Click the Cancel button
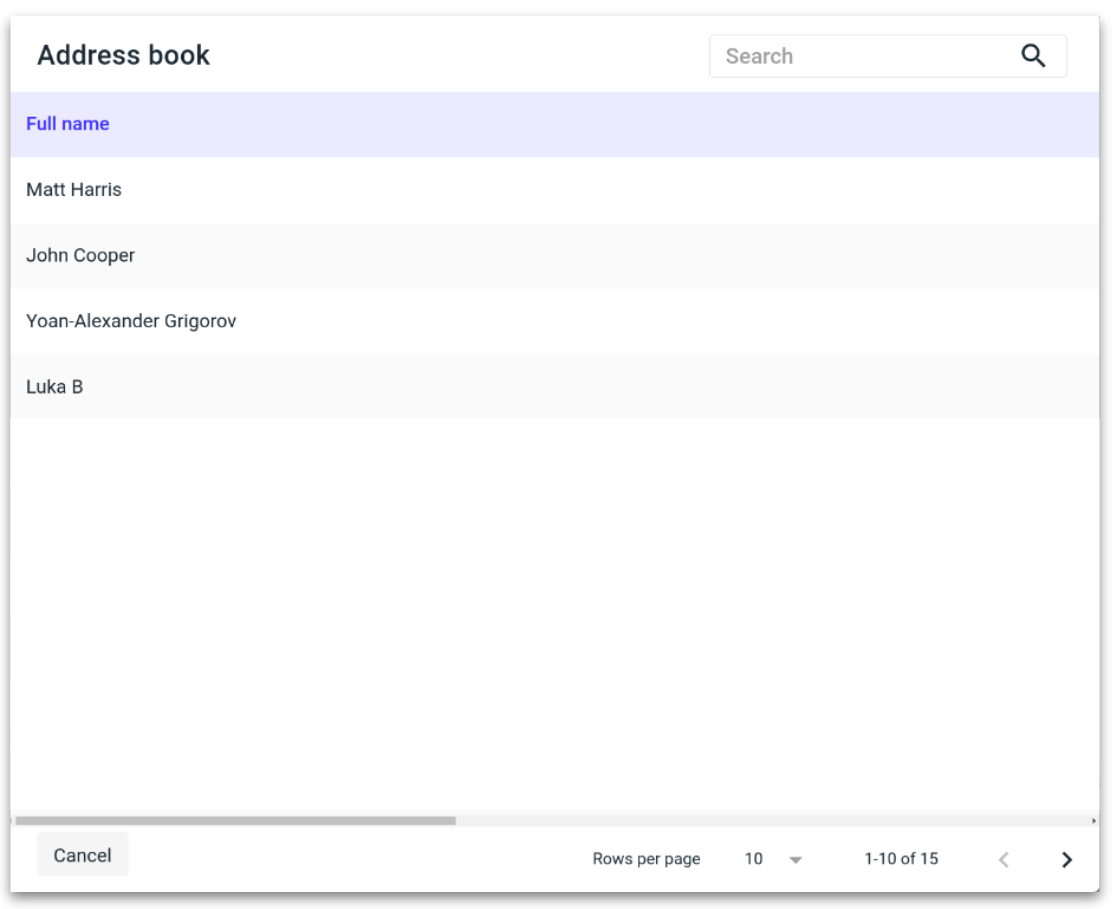 pyautogui.click(x=82, y=854)
